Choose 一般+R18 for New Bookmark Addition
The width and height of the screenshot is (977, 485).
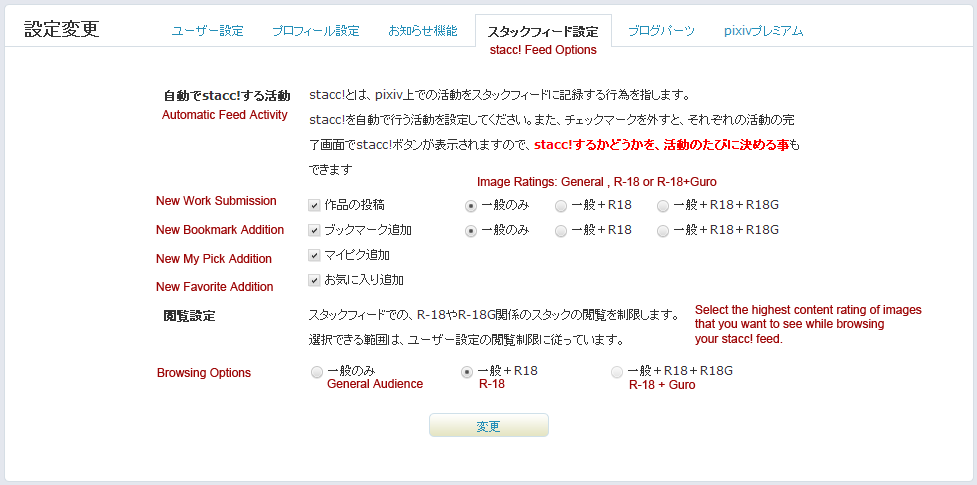[x=561, y=230]
